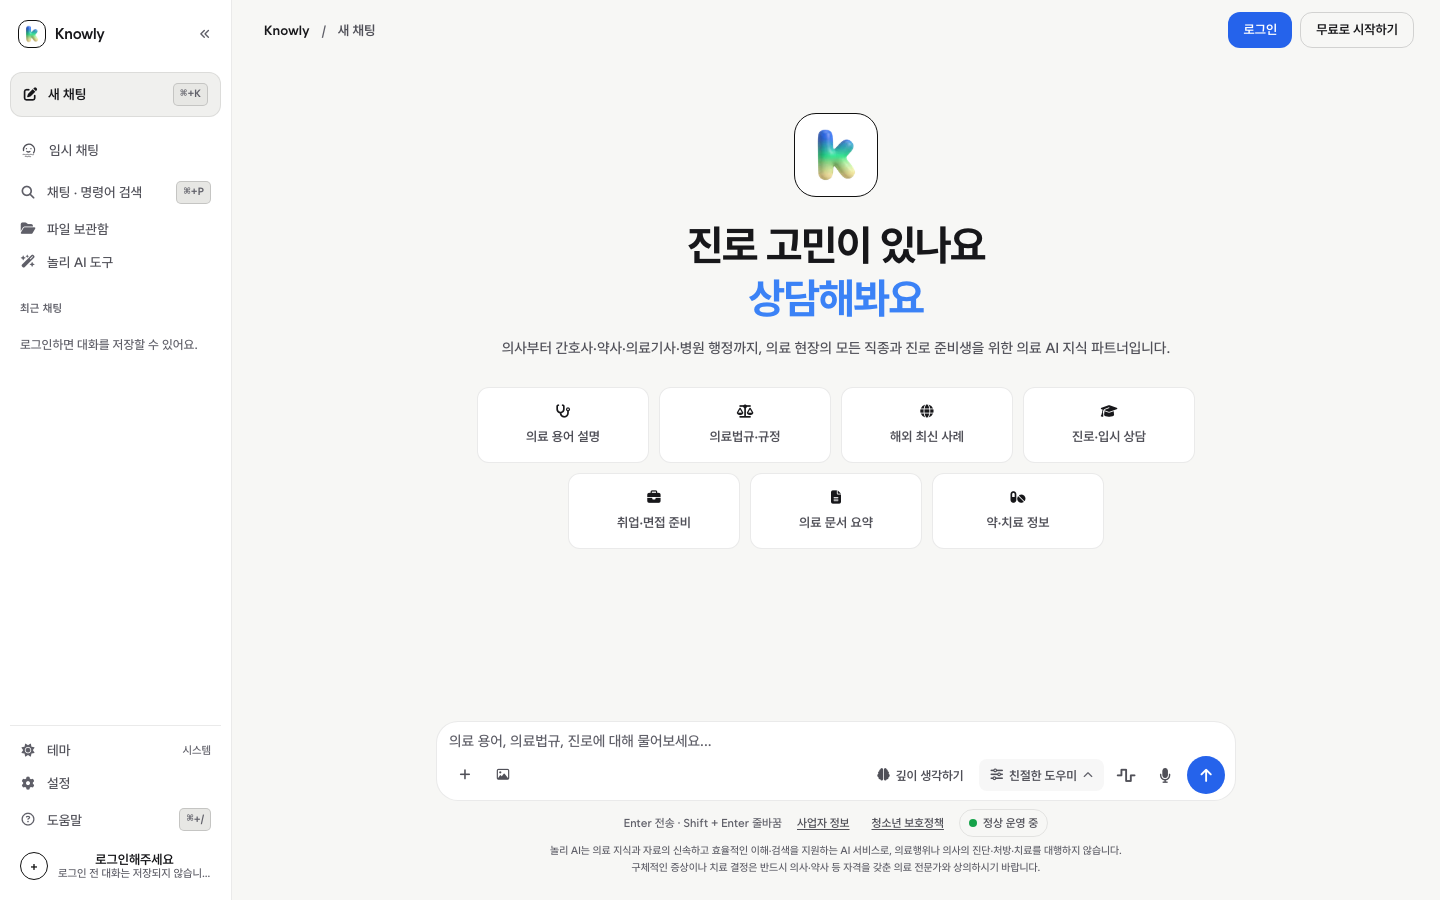
Task: Open 놀리 AI 도구
Action: pyautogui.click(x=115, y=262)
